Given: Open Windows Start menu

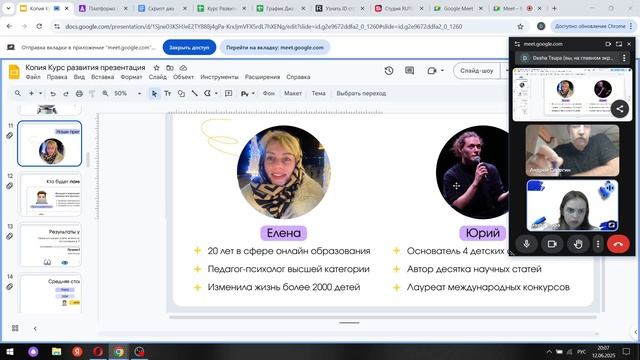Looking at the screenshot, I should (x=10, y=351).
